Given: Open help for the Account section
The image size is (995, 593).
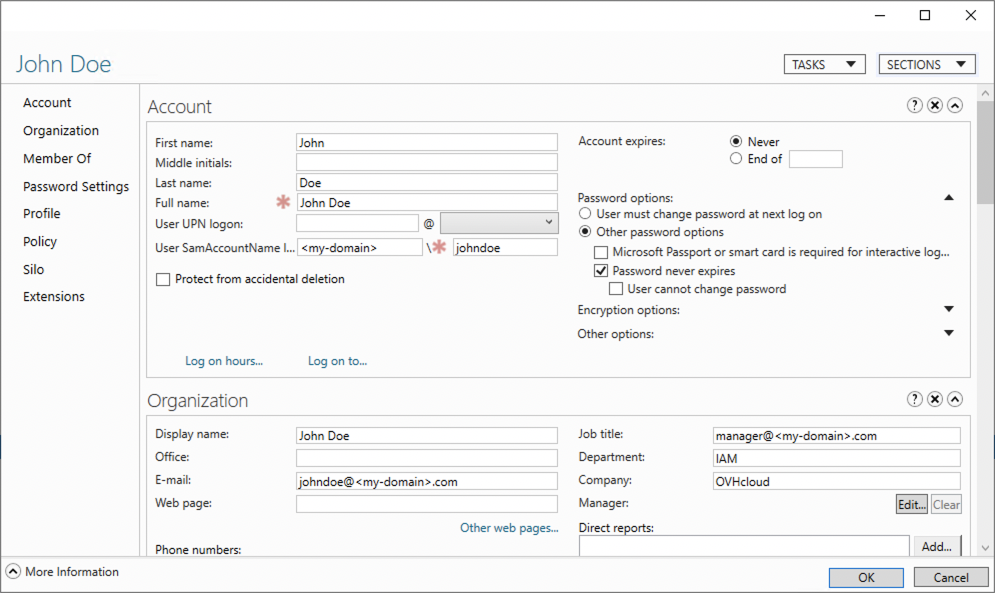Looking at the screenshot, I should point(914,106).
